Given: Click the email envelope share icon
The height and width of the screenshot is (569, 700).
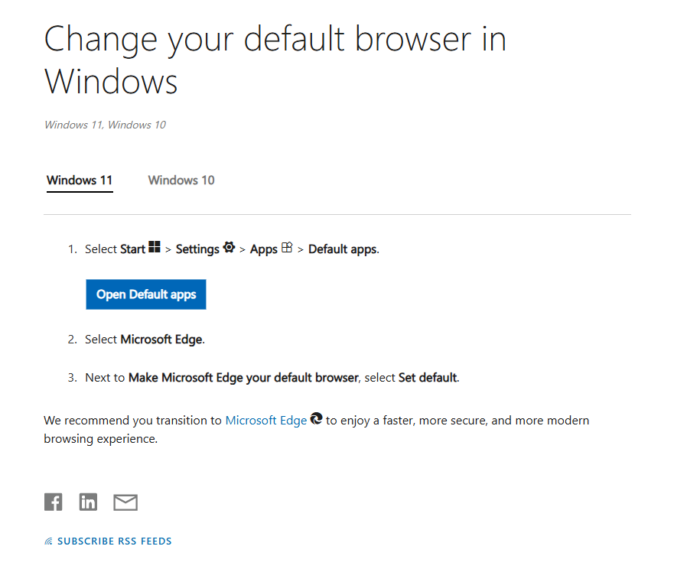Looking at the screenshot, I should click(x=125, y=502).
